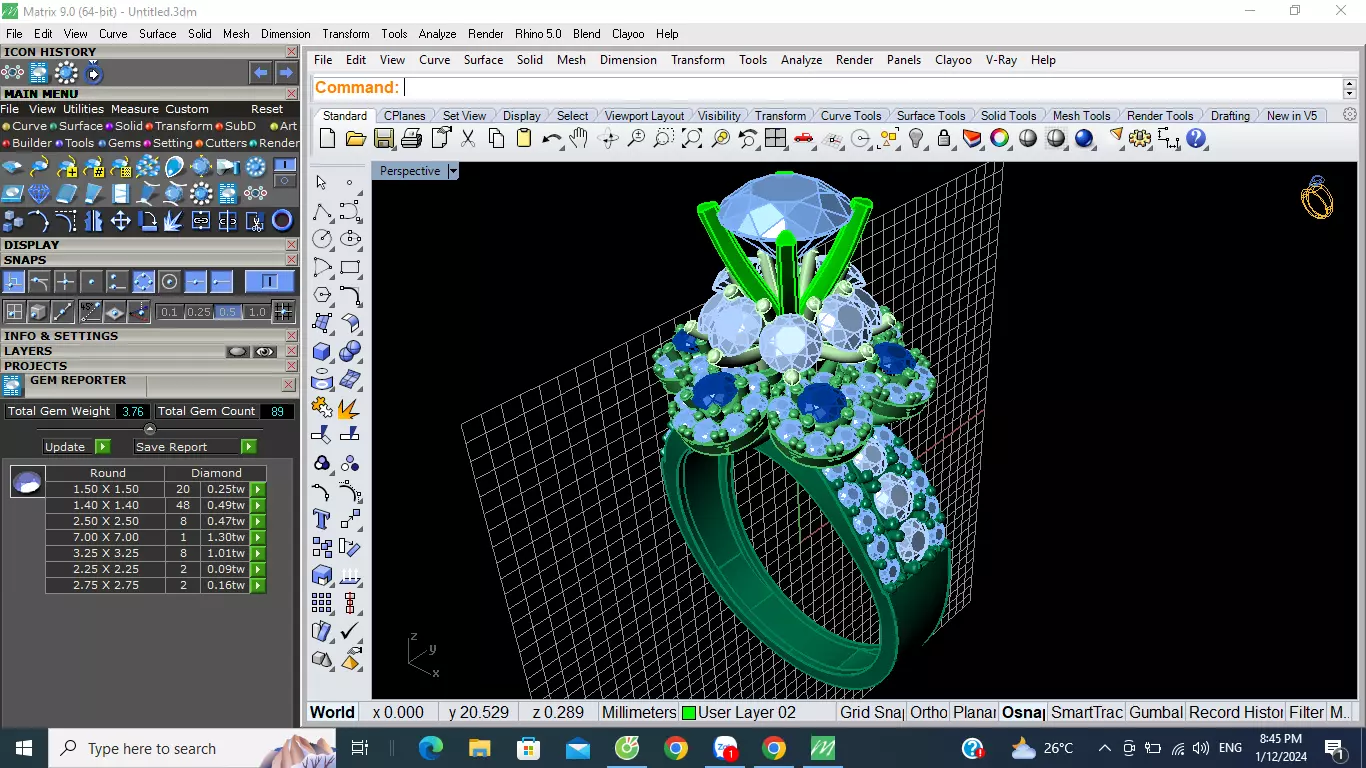Image resolution: width=1366 pixels, height=768 pixels.
Task: Open the Render Tools tab
Action: (1160, 116)
